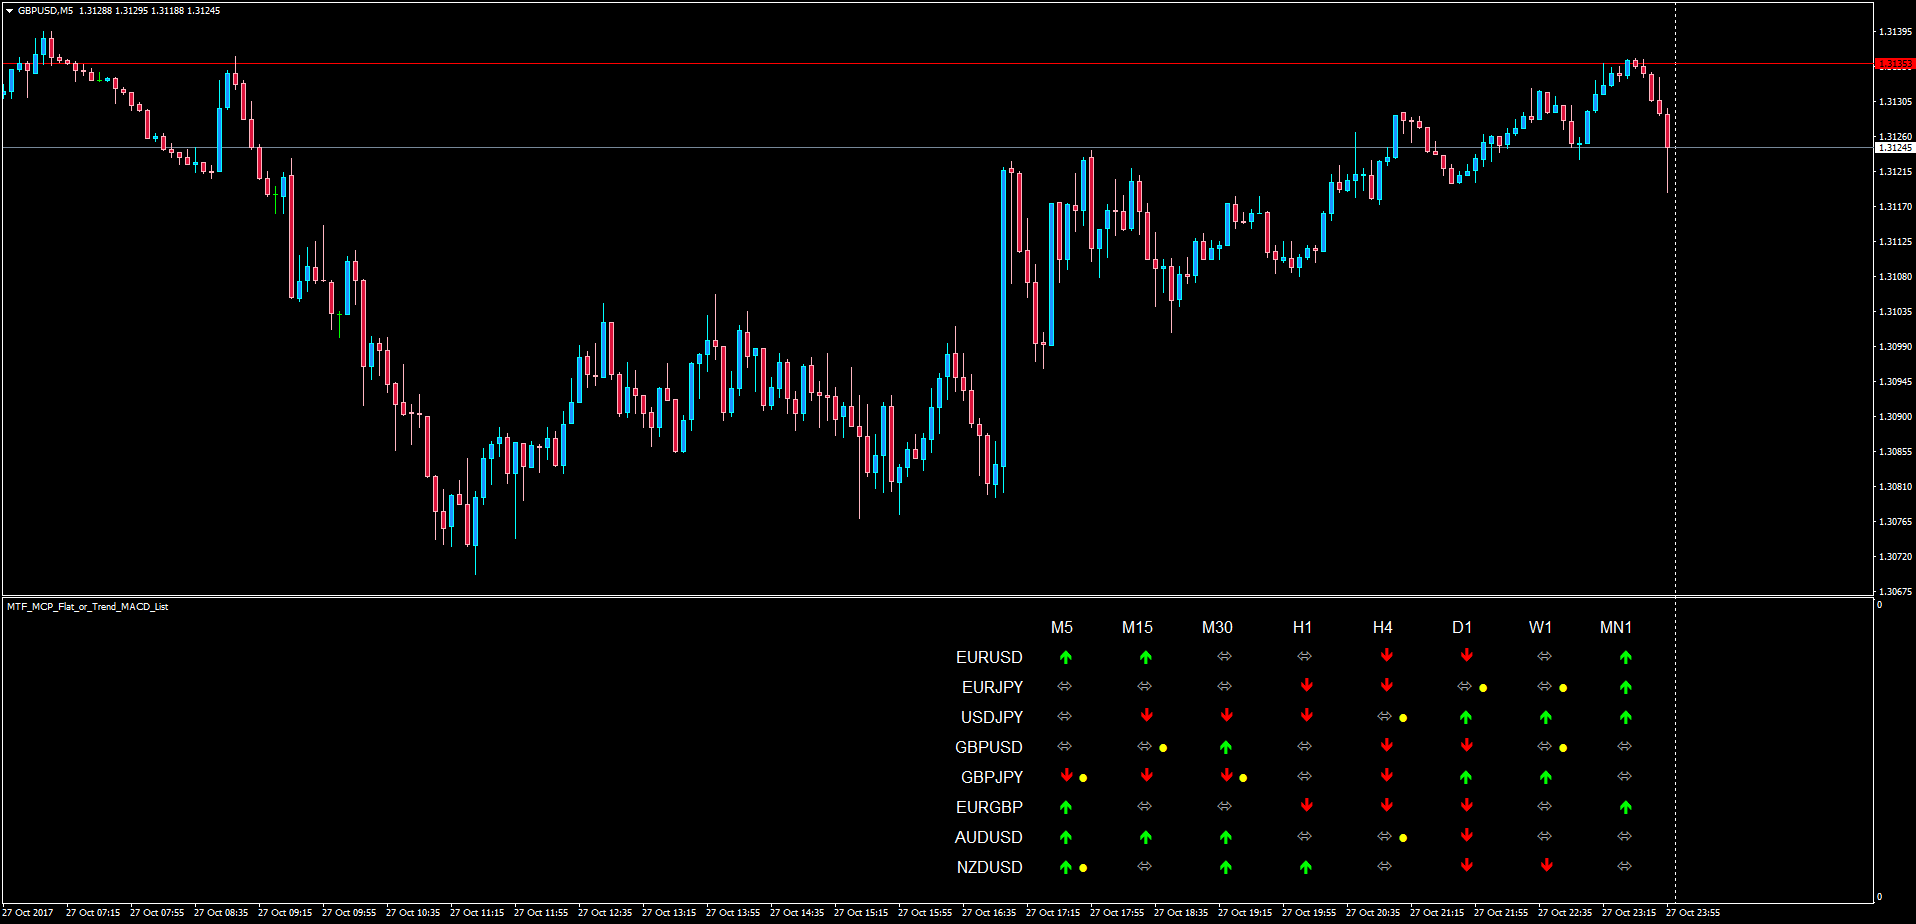This screenshot has width=1916, height=924.
Task: Click the GBPJPY M15 red down arrow
Action: tap(1146, 776)
